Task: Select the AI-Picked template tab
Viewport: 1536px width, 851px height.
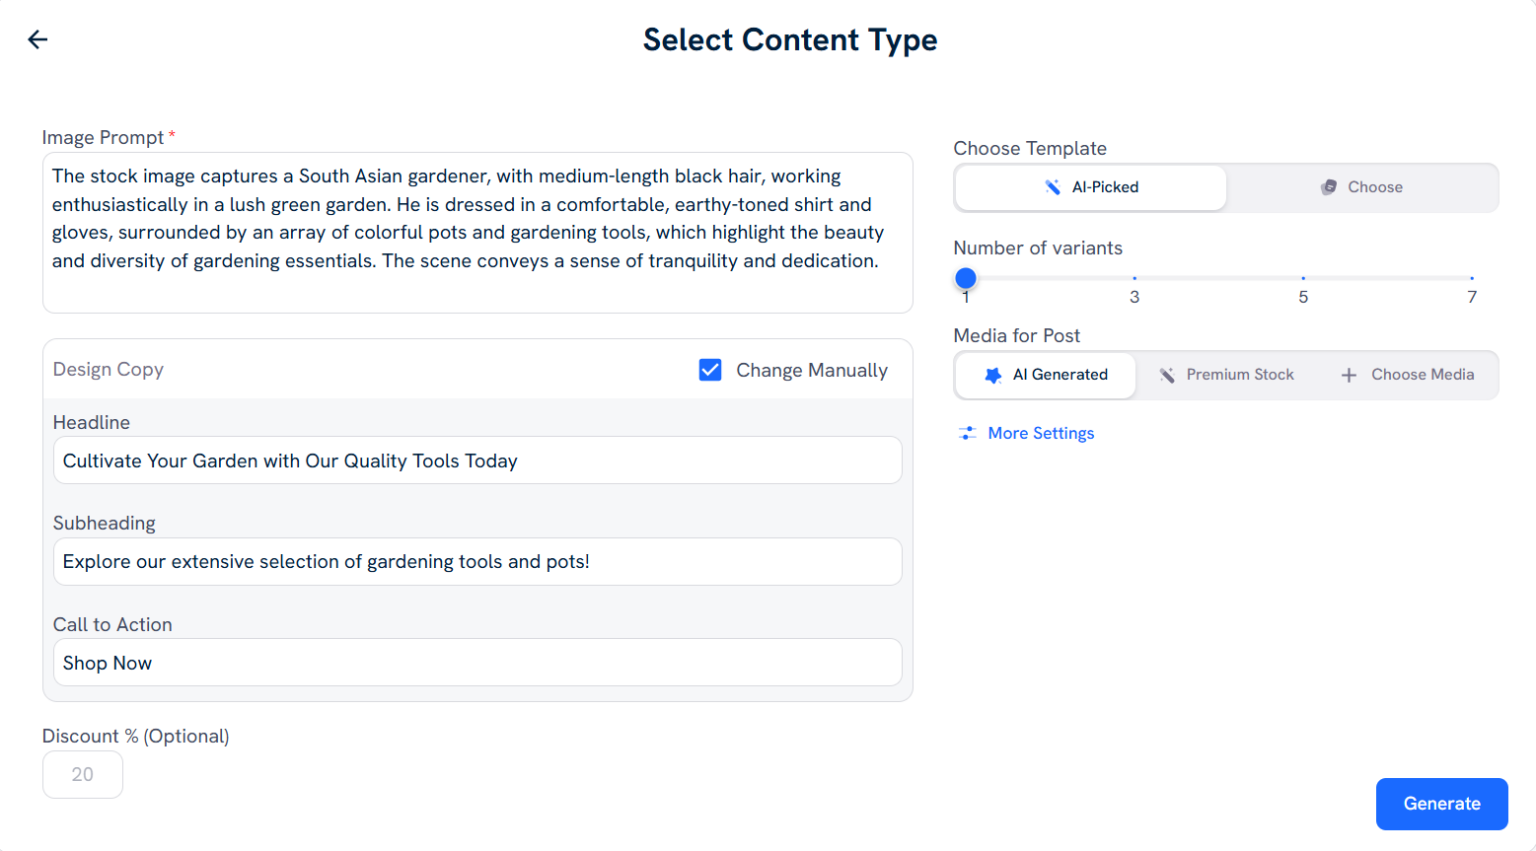Action: [1091, 187]
